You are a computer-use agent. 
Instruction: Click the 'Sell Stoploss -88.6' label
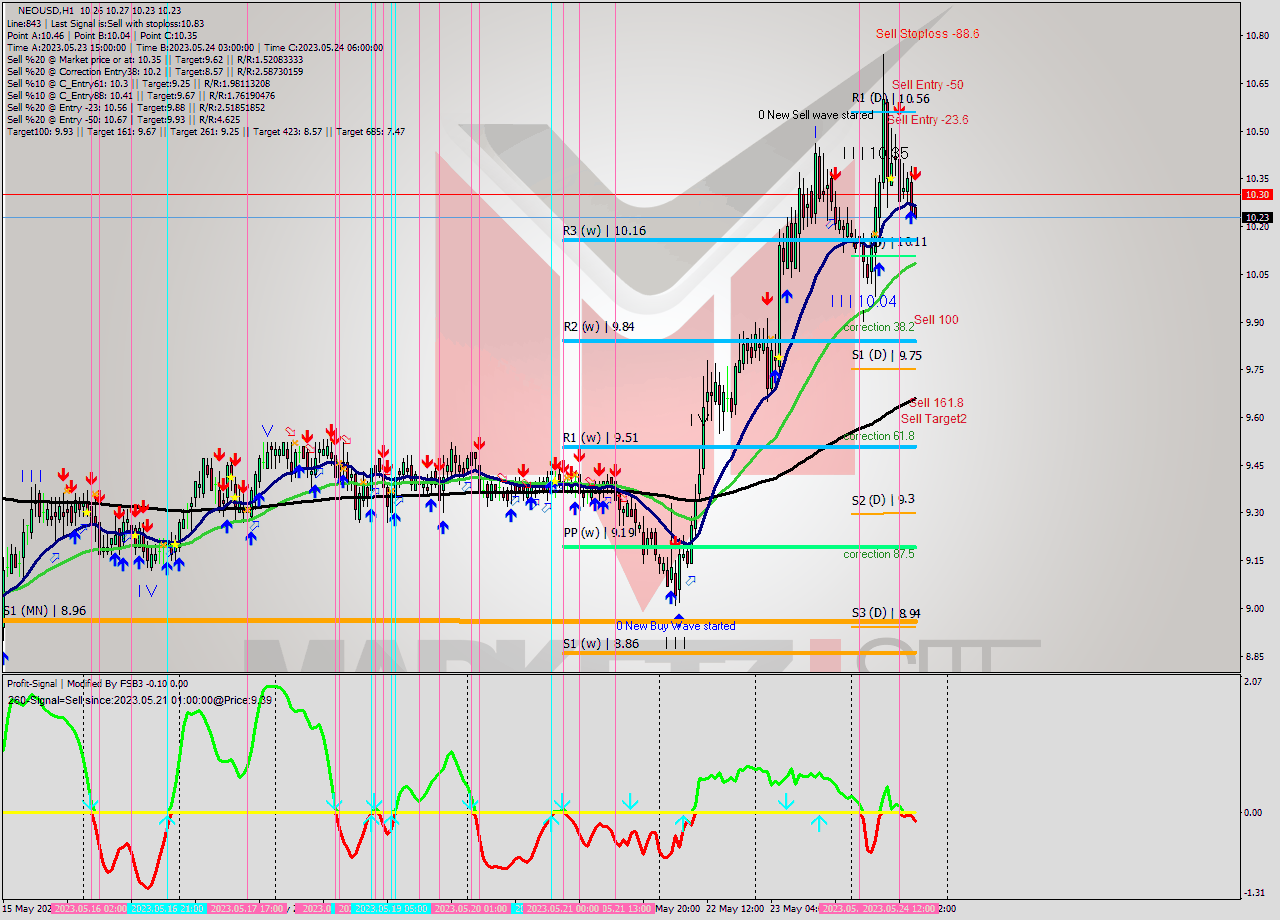[x=927, y=34]
